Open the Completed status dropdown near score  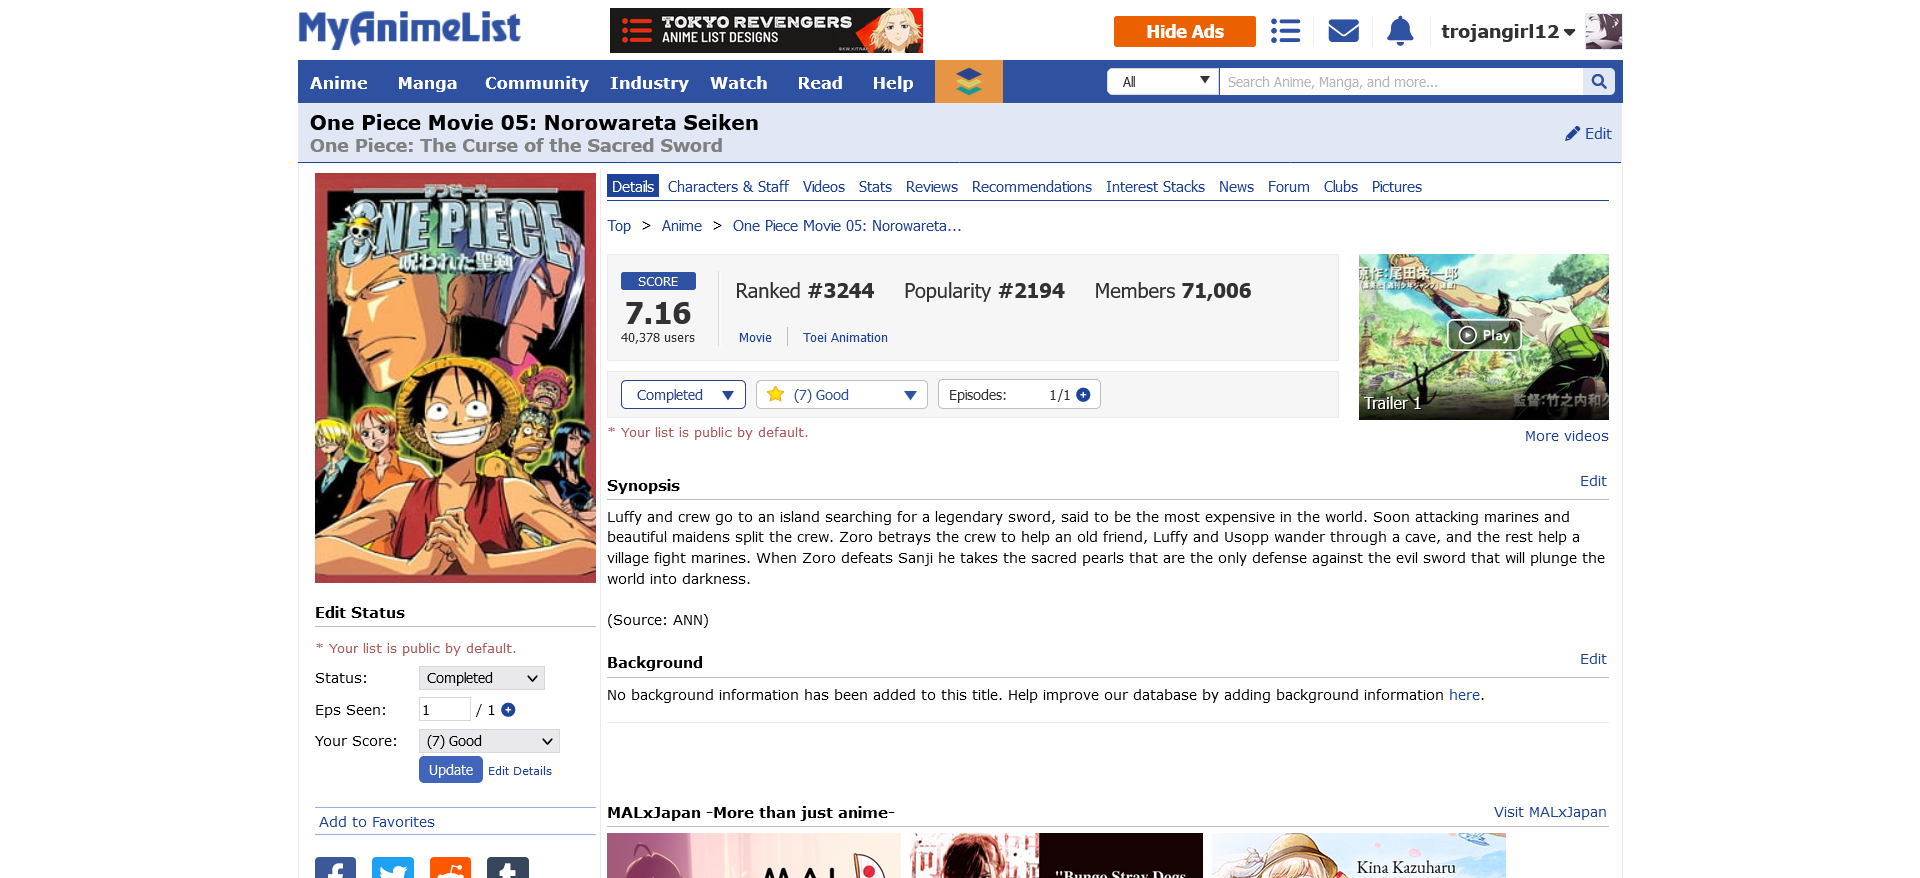(683, 395)
